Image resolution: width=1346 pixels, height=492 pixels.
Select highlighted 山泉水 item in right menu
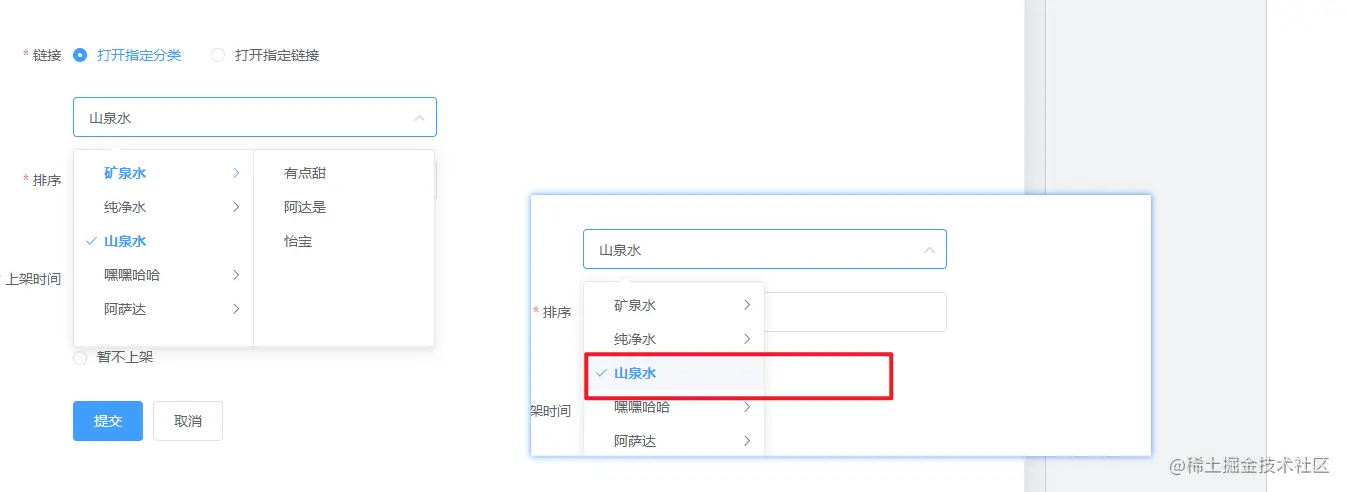coord(634,373)
